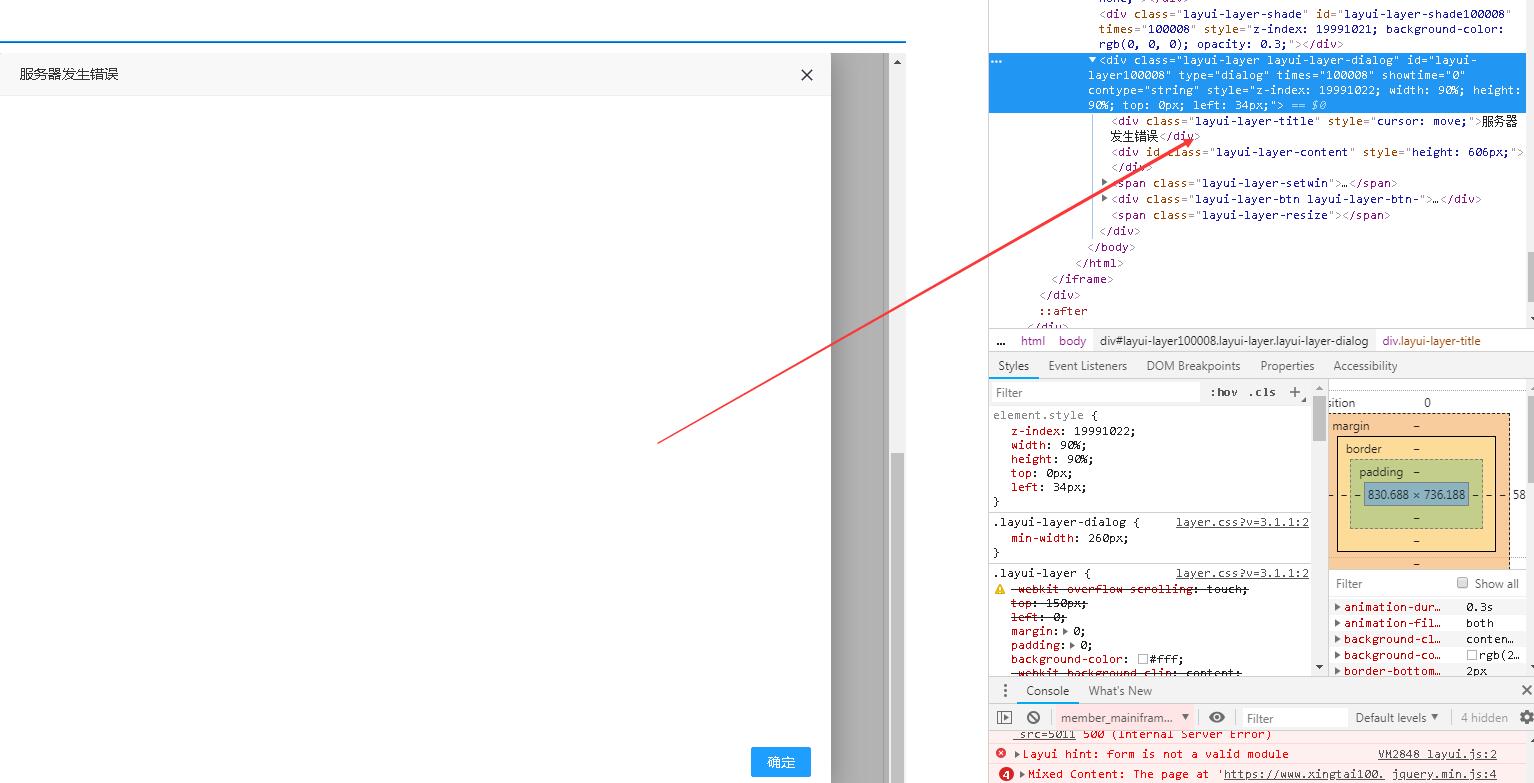Clear the console with the ban icon
1534x783 pixels.
coord(1033,717)
